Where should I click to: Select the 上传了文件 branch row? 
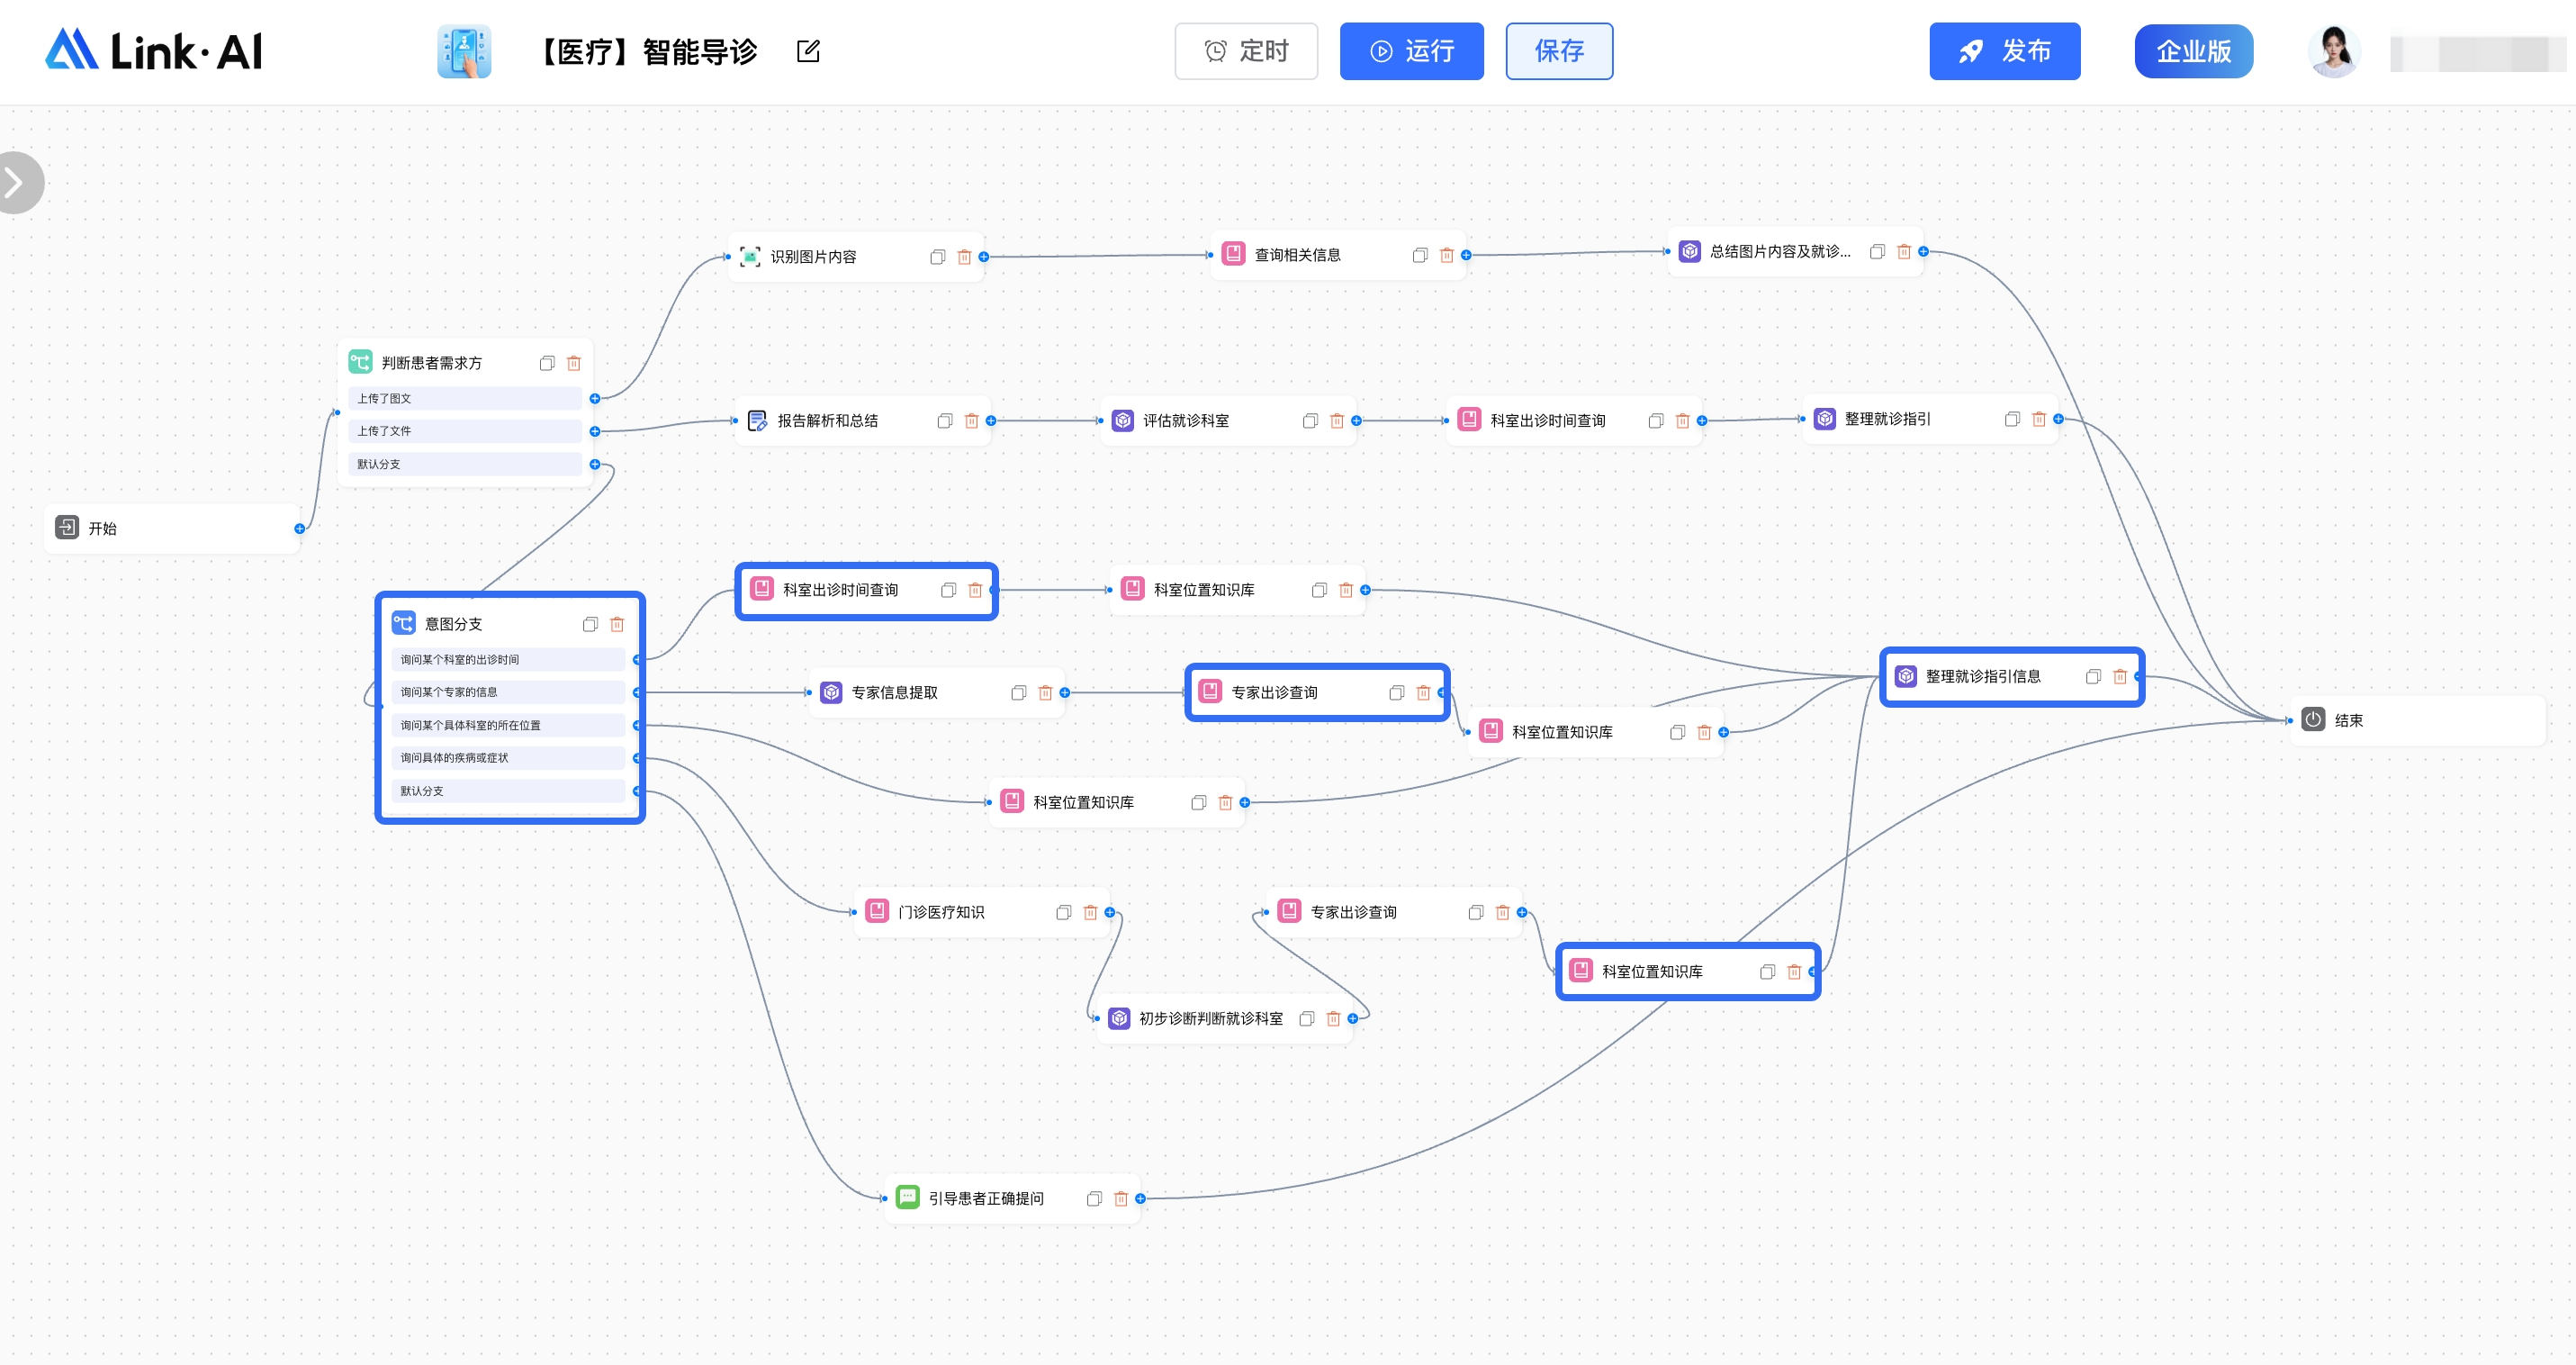pyautogui.click(x=465, y=431)
